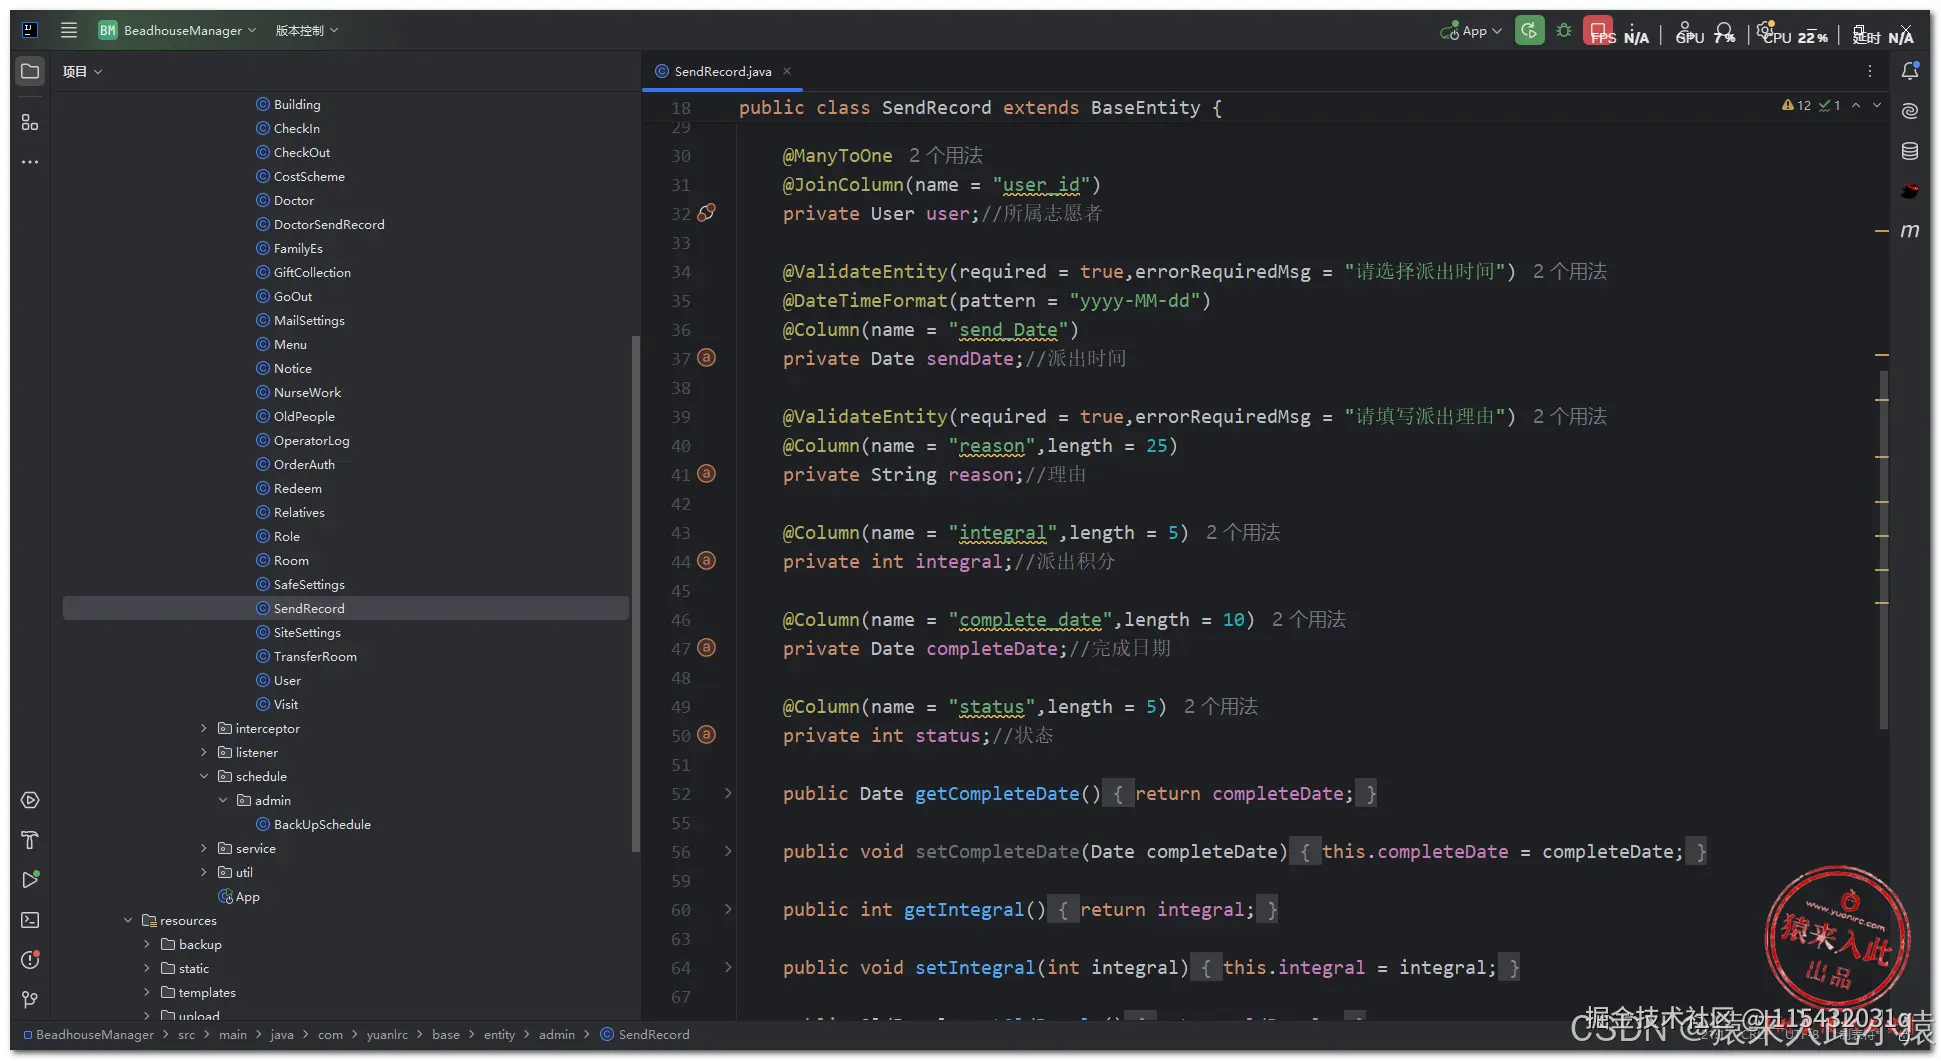Expand the service package

click(x=204, y=848)
